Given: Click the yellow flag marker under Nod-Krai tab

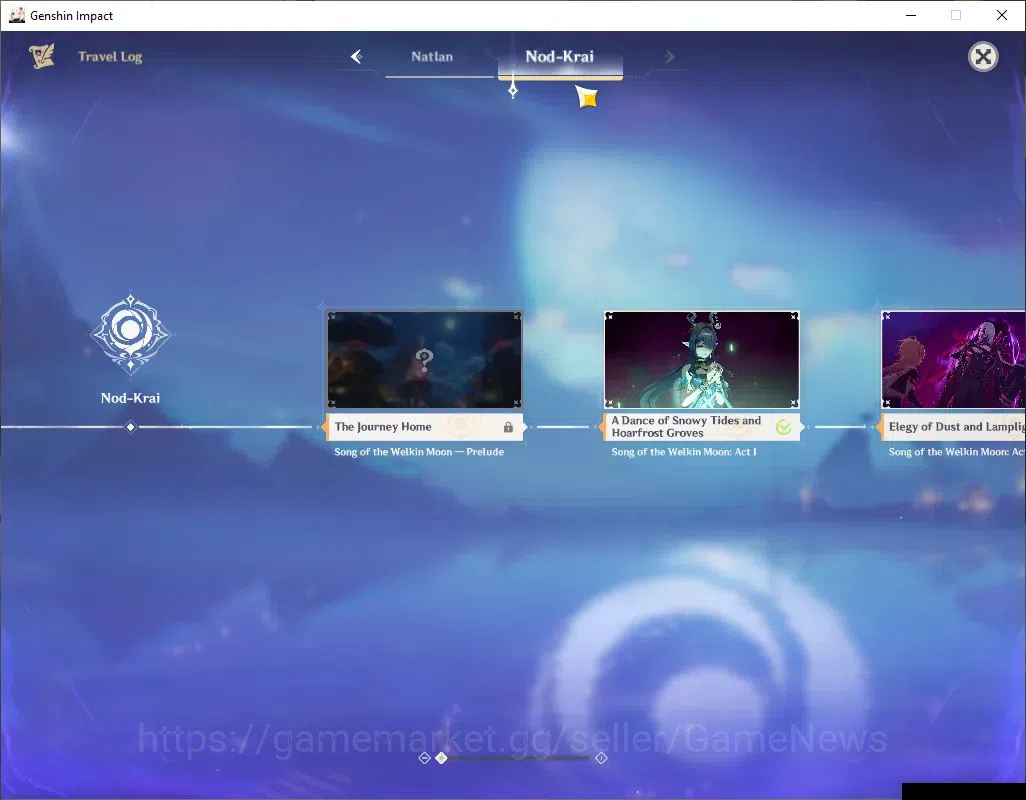Looking at the screenshot, I should click(x=588, y=97).
